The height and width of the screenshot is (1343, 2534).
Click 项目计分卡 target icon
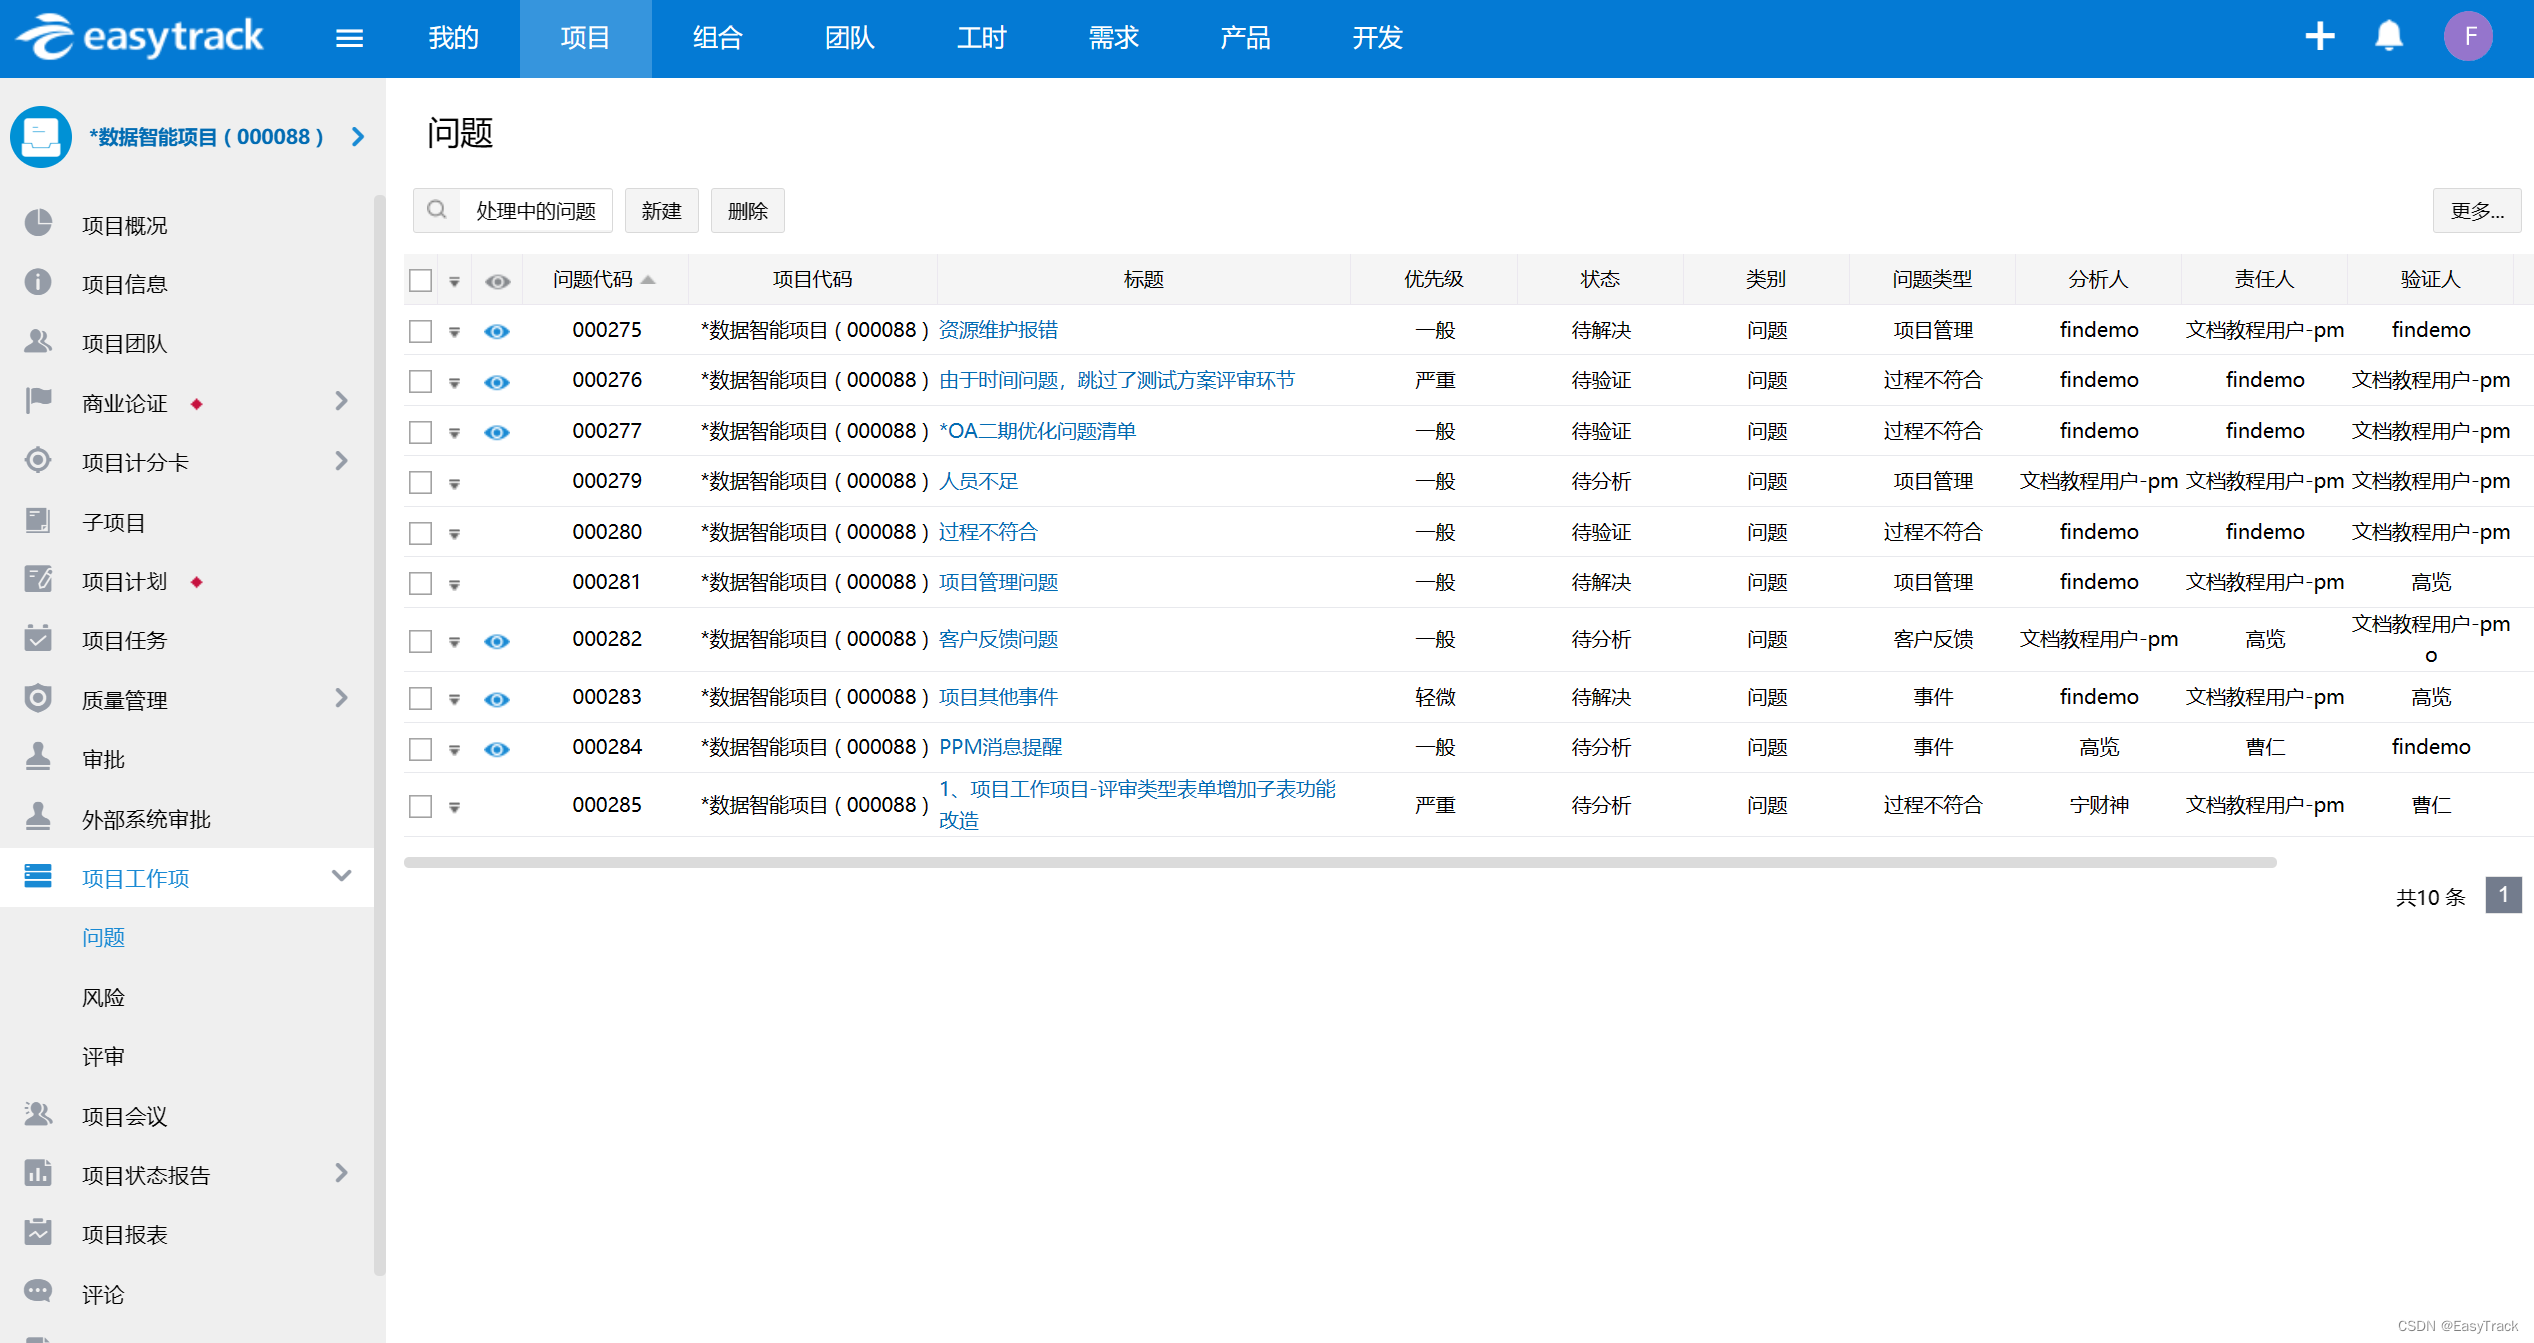click(x=38, y=460)
